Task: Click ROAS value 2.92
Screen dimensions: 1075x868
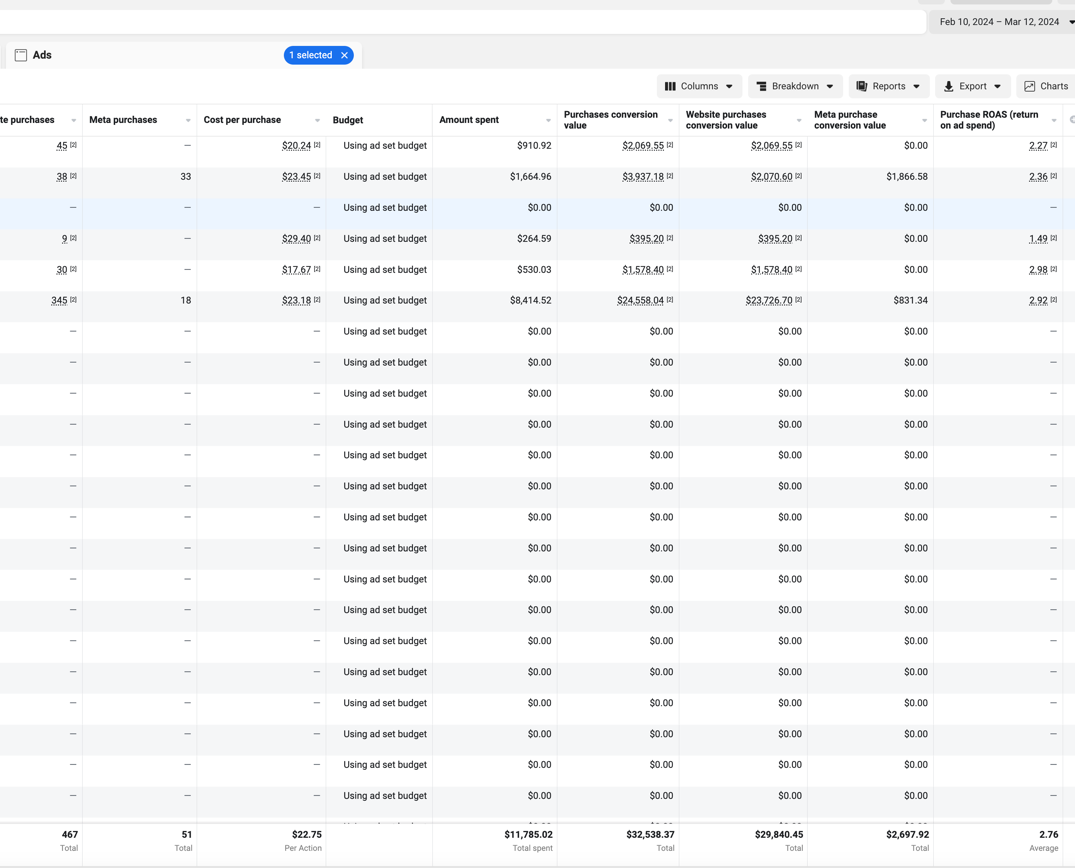Action: (1038, 300)
